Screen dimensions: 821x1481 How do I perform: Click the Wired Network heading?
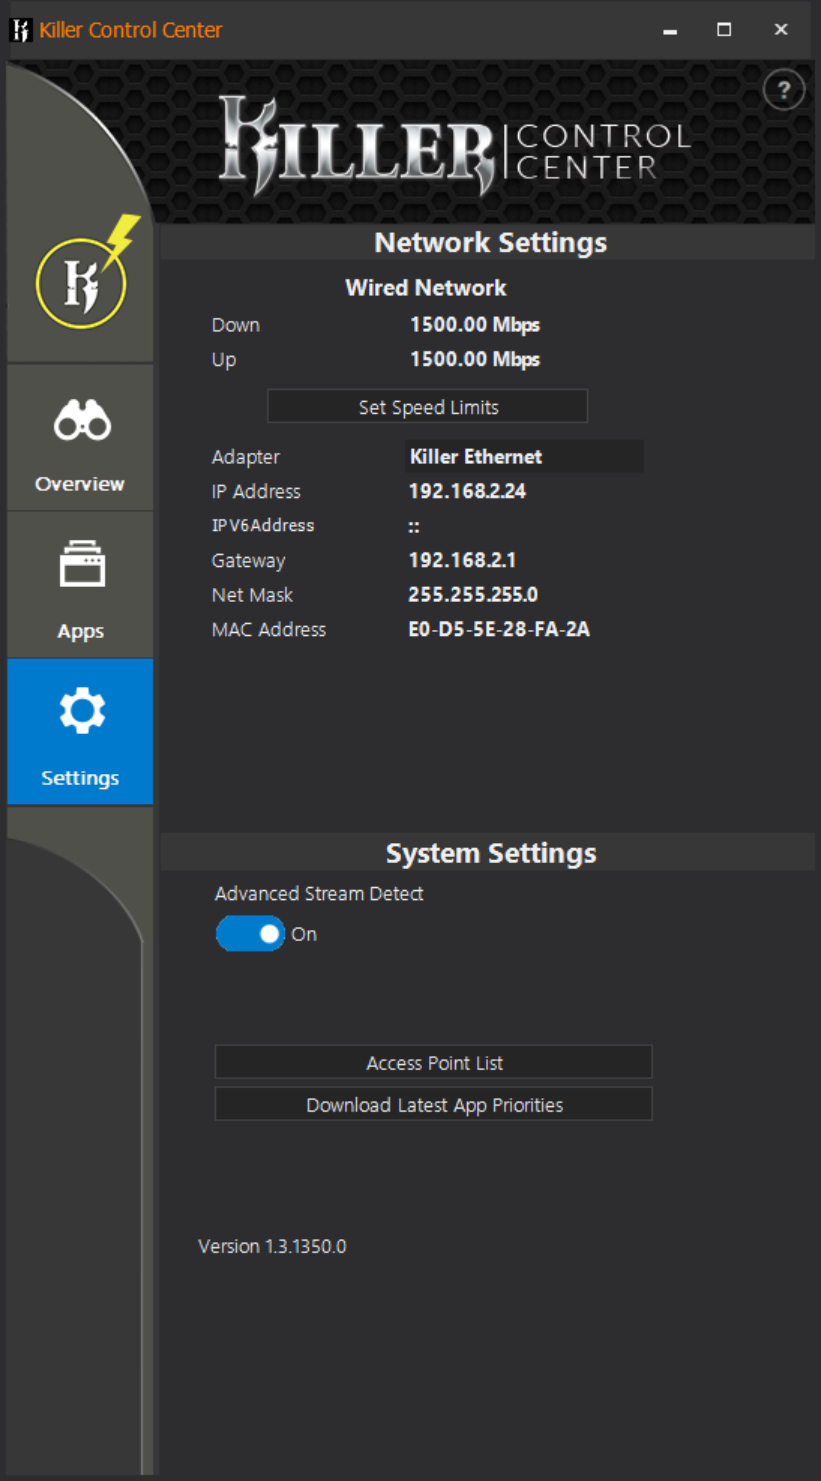point(426,288)
